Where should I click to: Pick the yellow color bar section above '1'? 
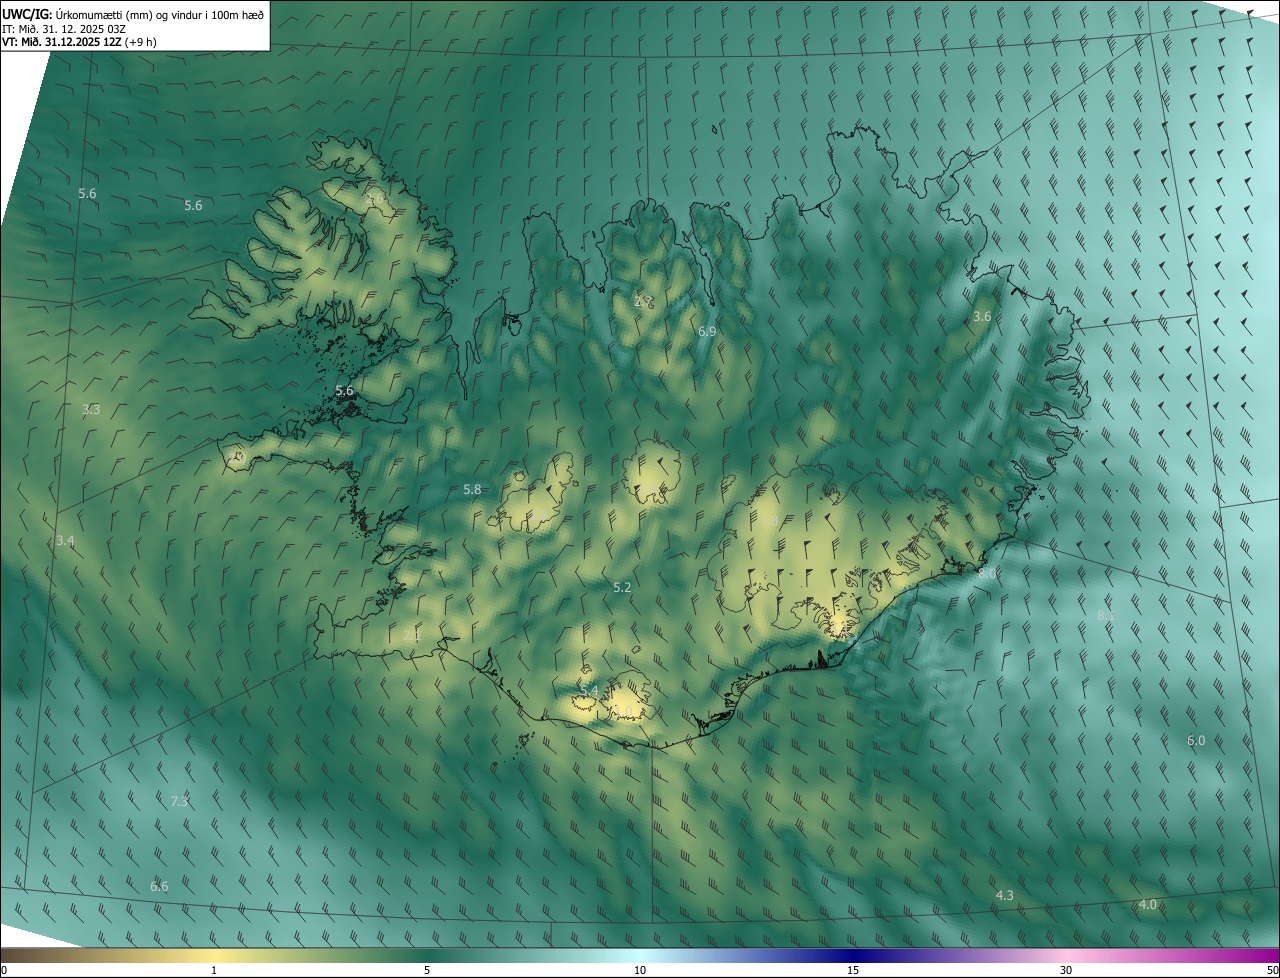[214, 956]
